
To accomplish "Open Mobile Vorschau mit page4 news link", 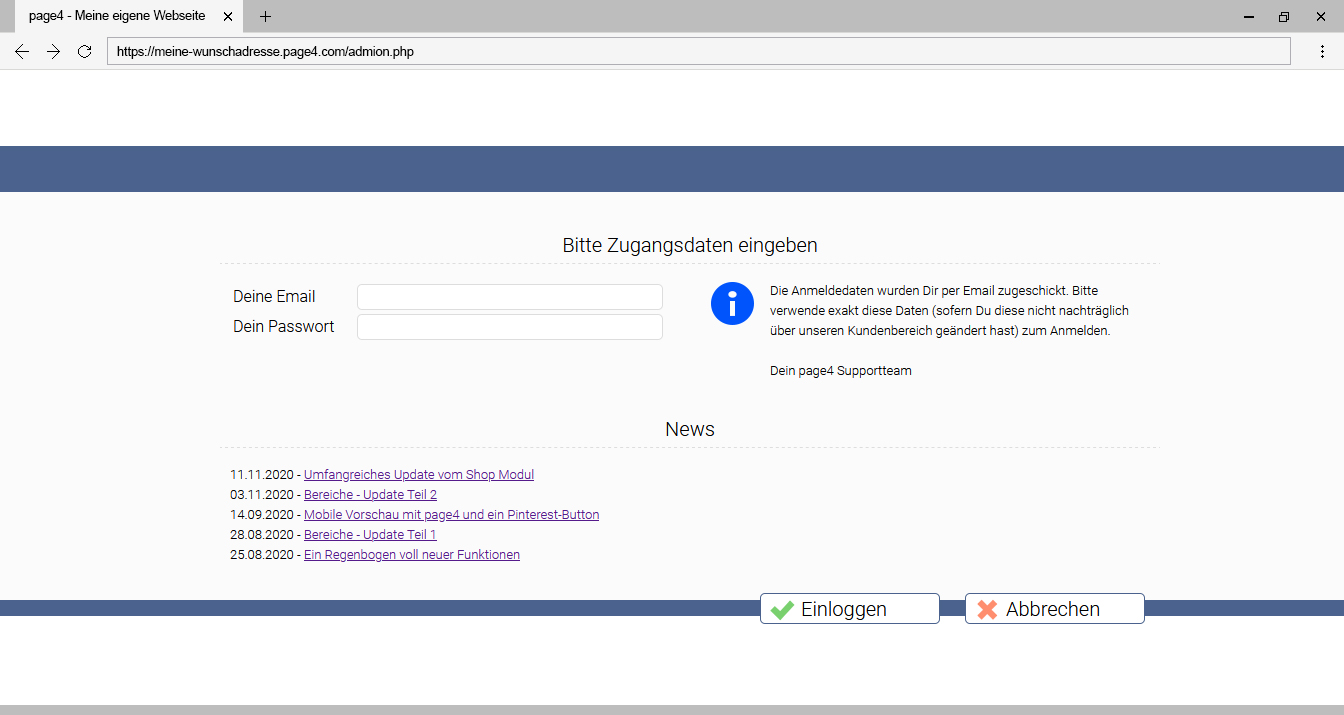I will (451, 515).
